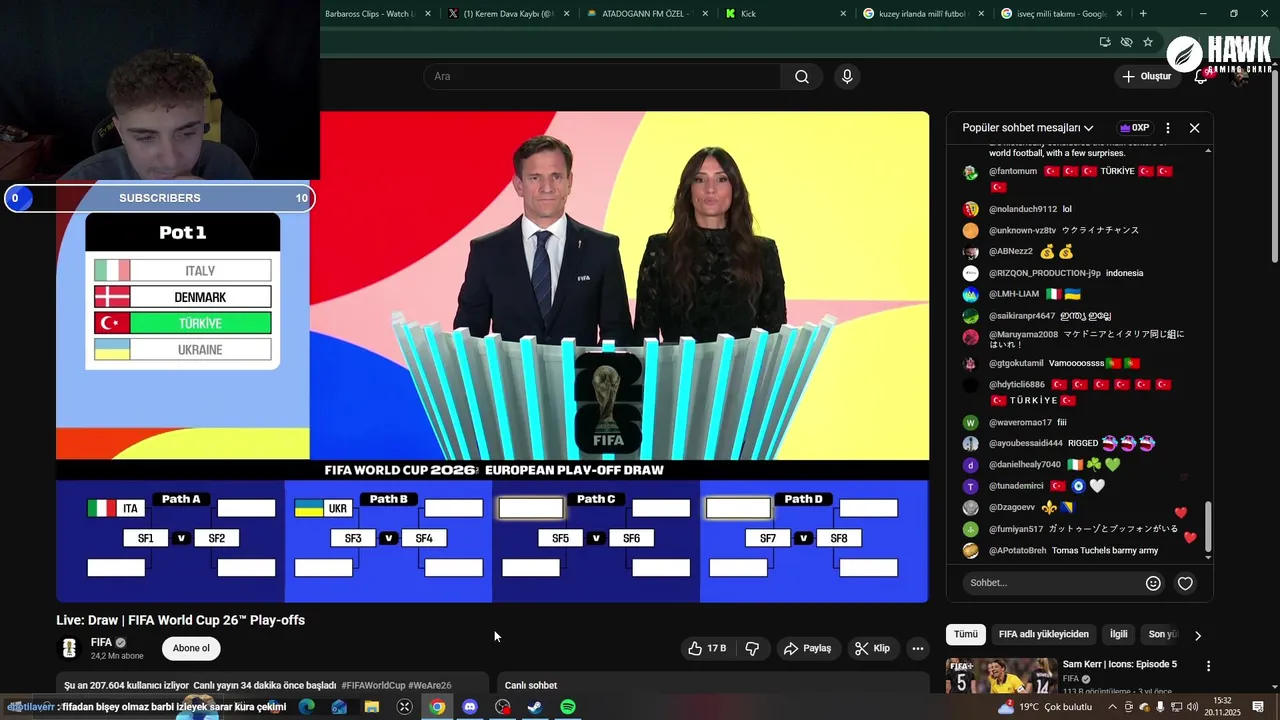Open Discord from the taskbar
This screenshot has height=720, width=1280.
(x=470, y=707)
